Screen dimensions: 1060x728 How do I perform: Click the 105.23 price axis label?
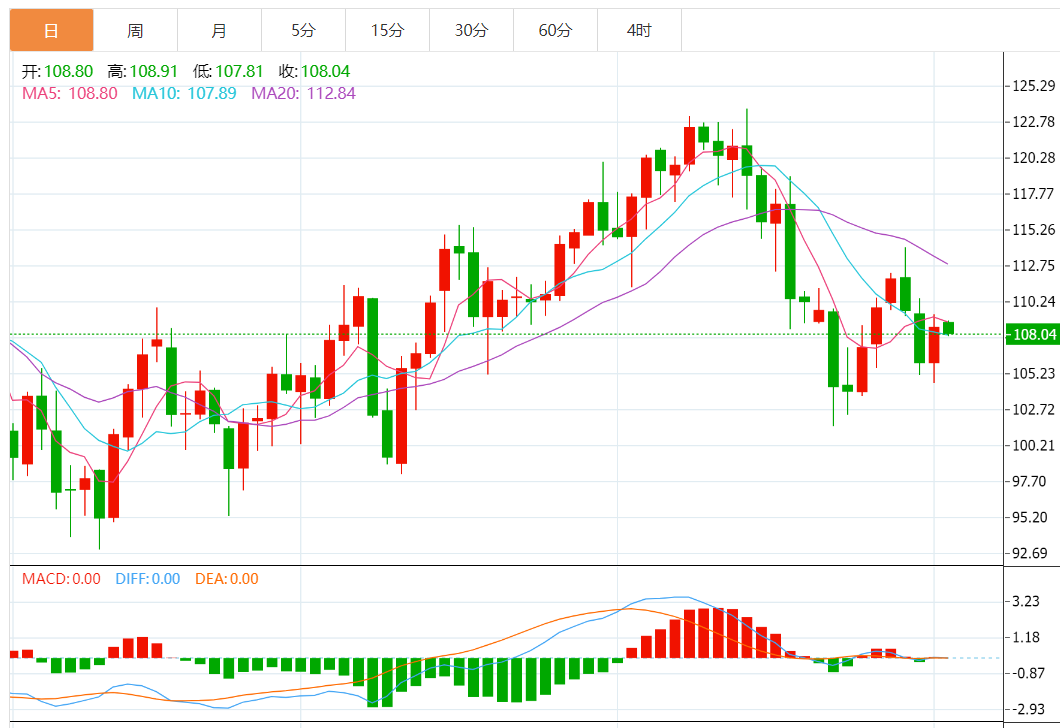coord(1034,373)
